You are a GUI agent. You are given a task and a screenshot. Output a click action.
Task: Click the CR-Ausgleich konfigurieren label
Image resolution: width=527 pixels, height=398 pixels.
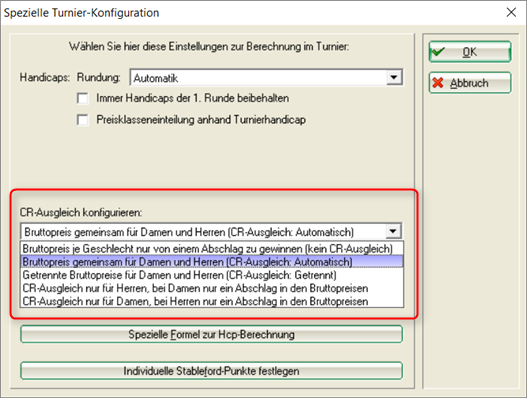(81, 212)
